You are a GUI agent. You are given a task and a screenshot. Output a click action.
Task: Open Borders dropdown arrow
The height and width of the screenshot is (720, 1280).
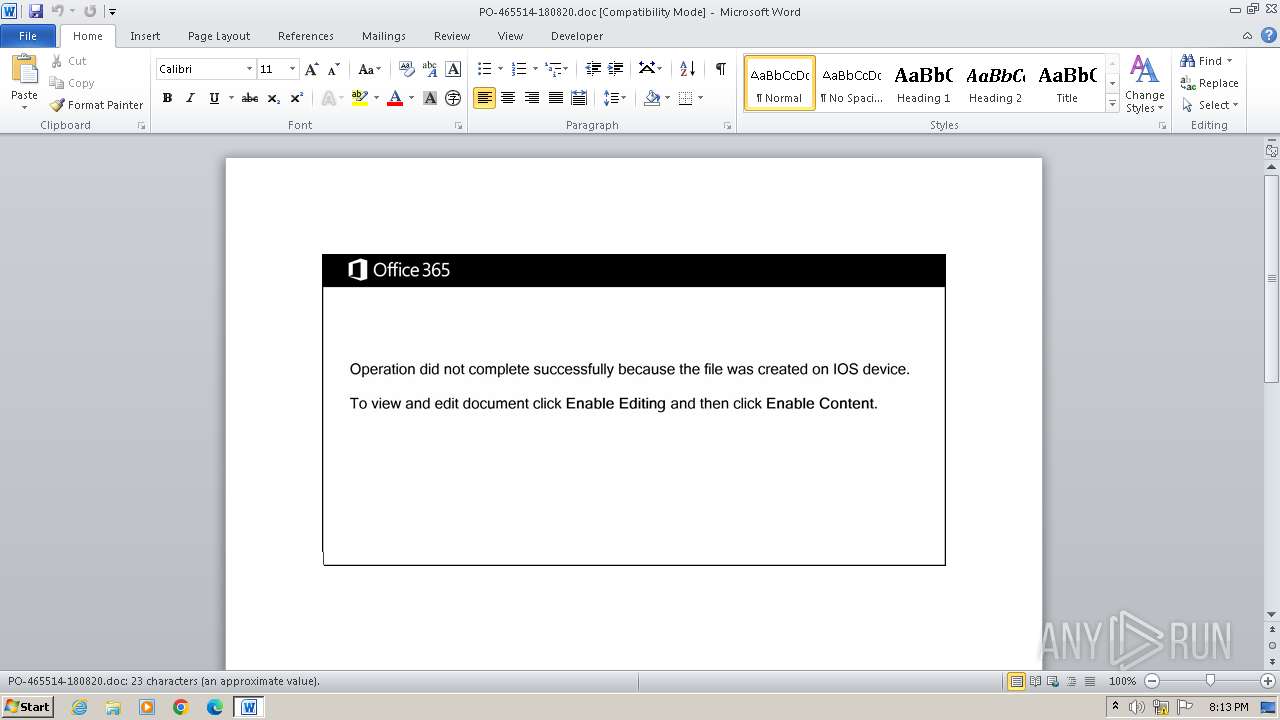700,98
